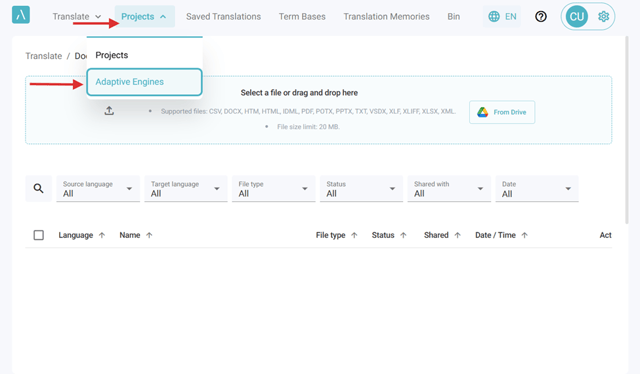Click the globe language icon
This screenshot has width=640, height=374.
(494, 16)
